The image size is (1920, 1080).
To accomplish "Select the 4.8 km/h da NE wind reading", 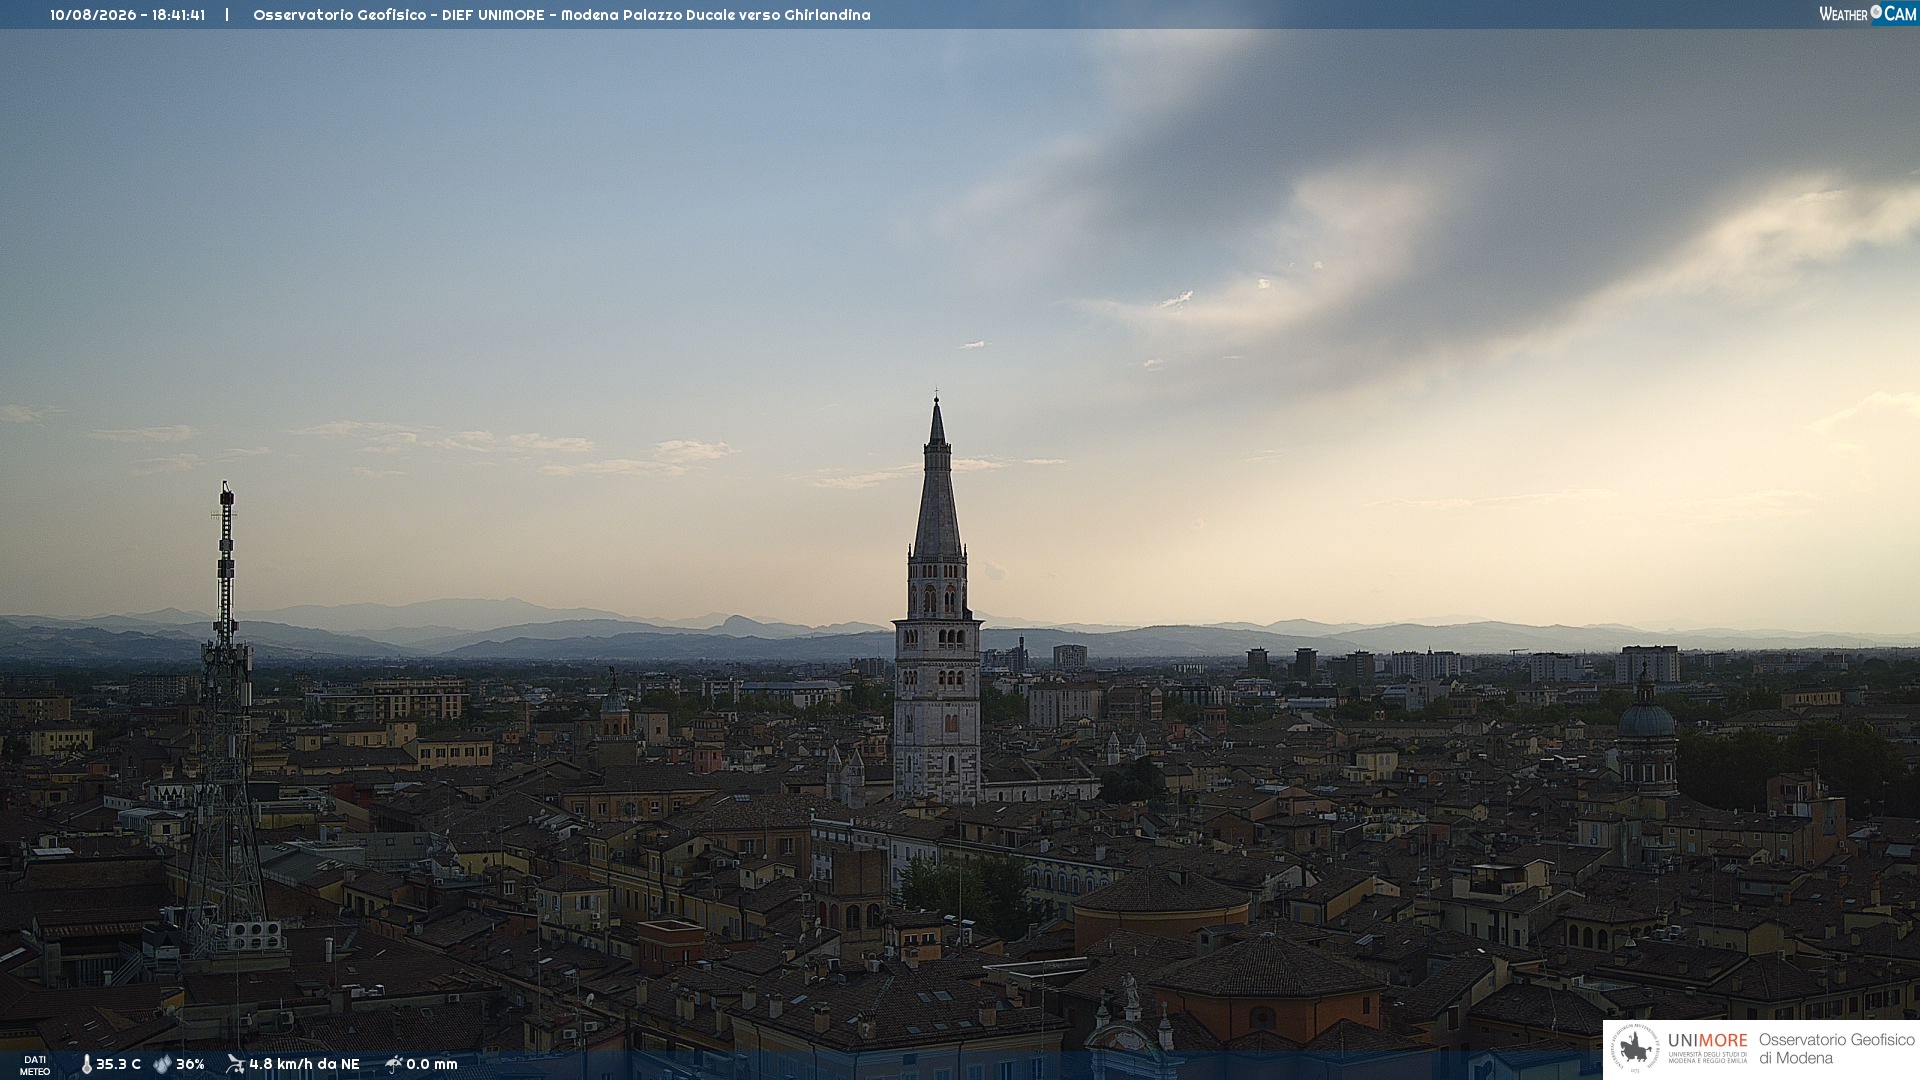I will (304, 1065).
